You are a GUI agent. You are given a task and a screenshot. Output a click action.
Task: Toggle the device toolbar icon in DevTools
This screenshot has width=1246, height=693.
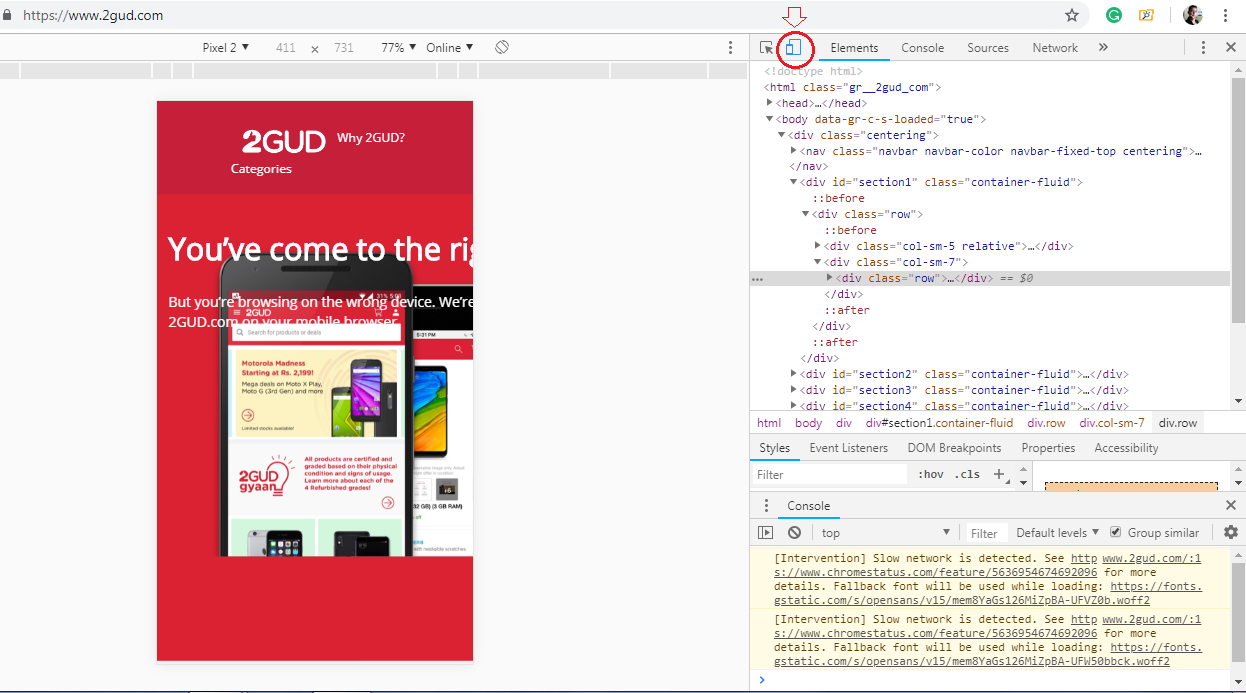pos(794,47)
